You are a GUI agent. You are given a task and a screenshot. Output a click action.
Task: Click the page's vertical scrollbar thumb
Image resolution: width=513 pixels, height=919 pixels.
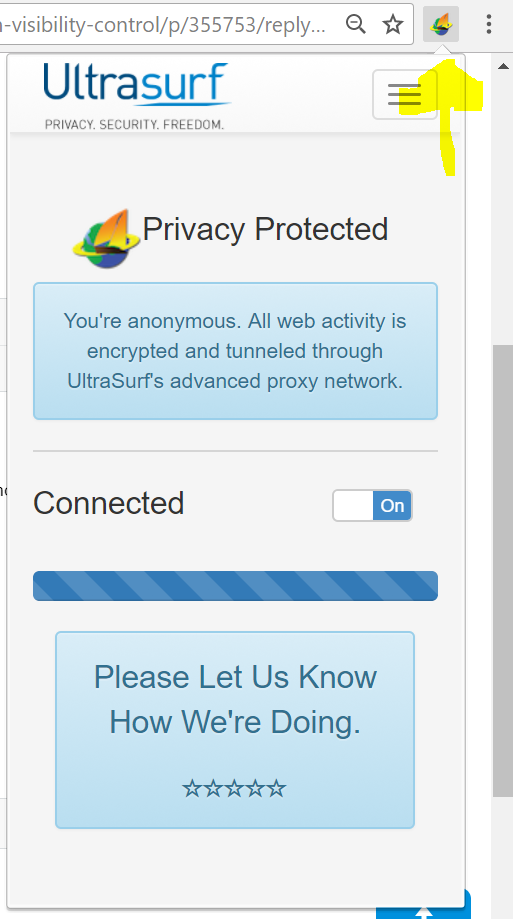pyautogui.click(x=503, y=571)
